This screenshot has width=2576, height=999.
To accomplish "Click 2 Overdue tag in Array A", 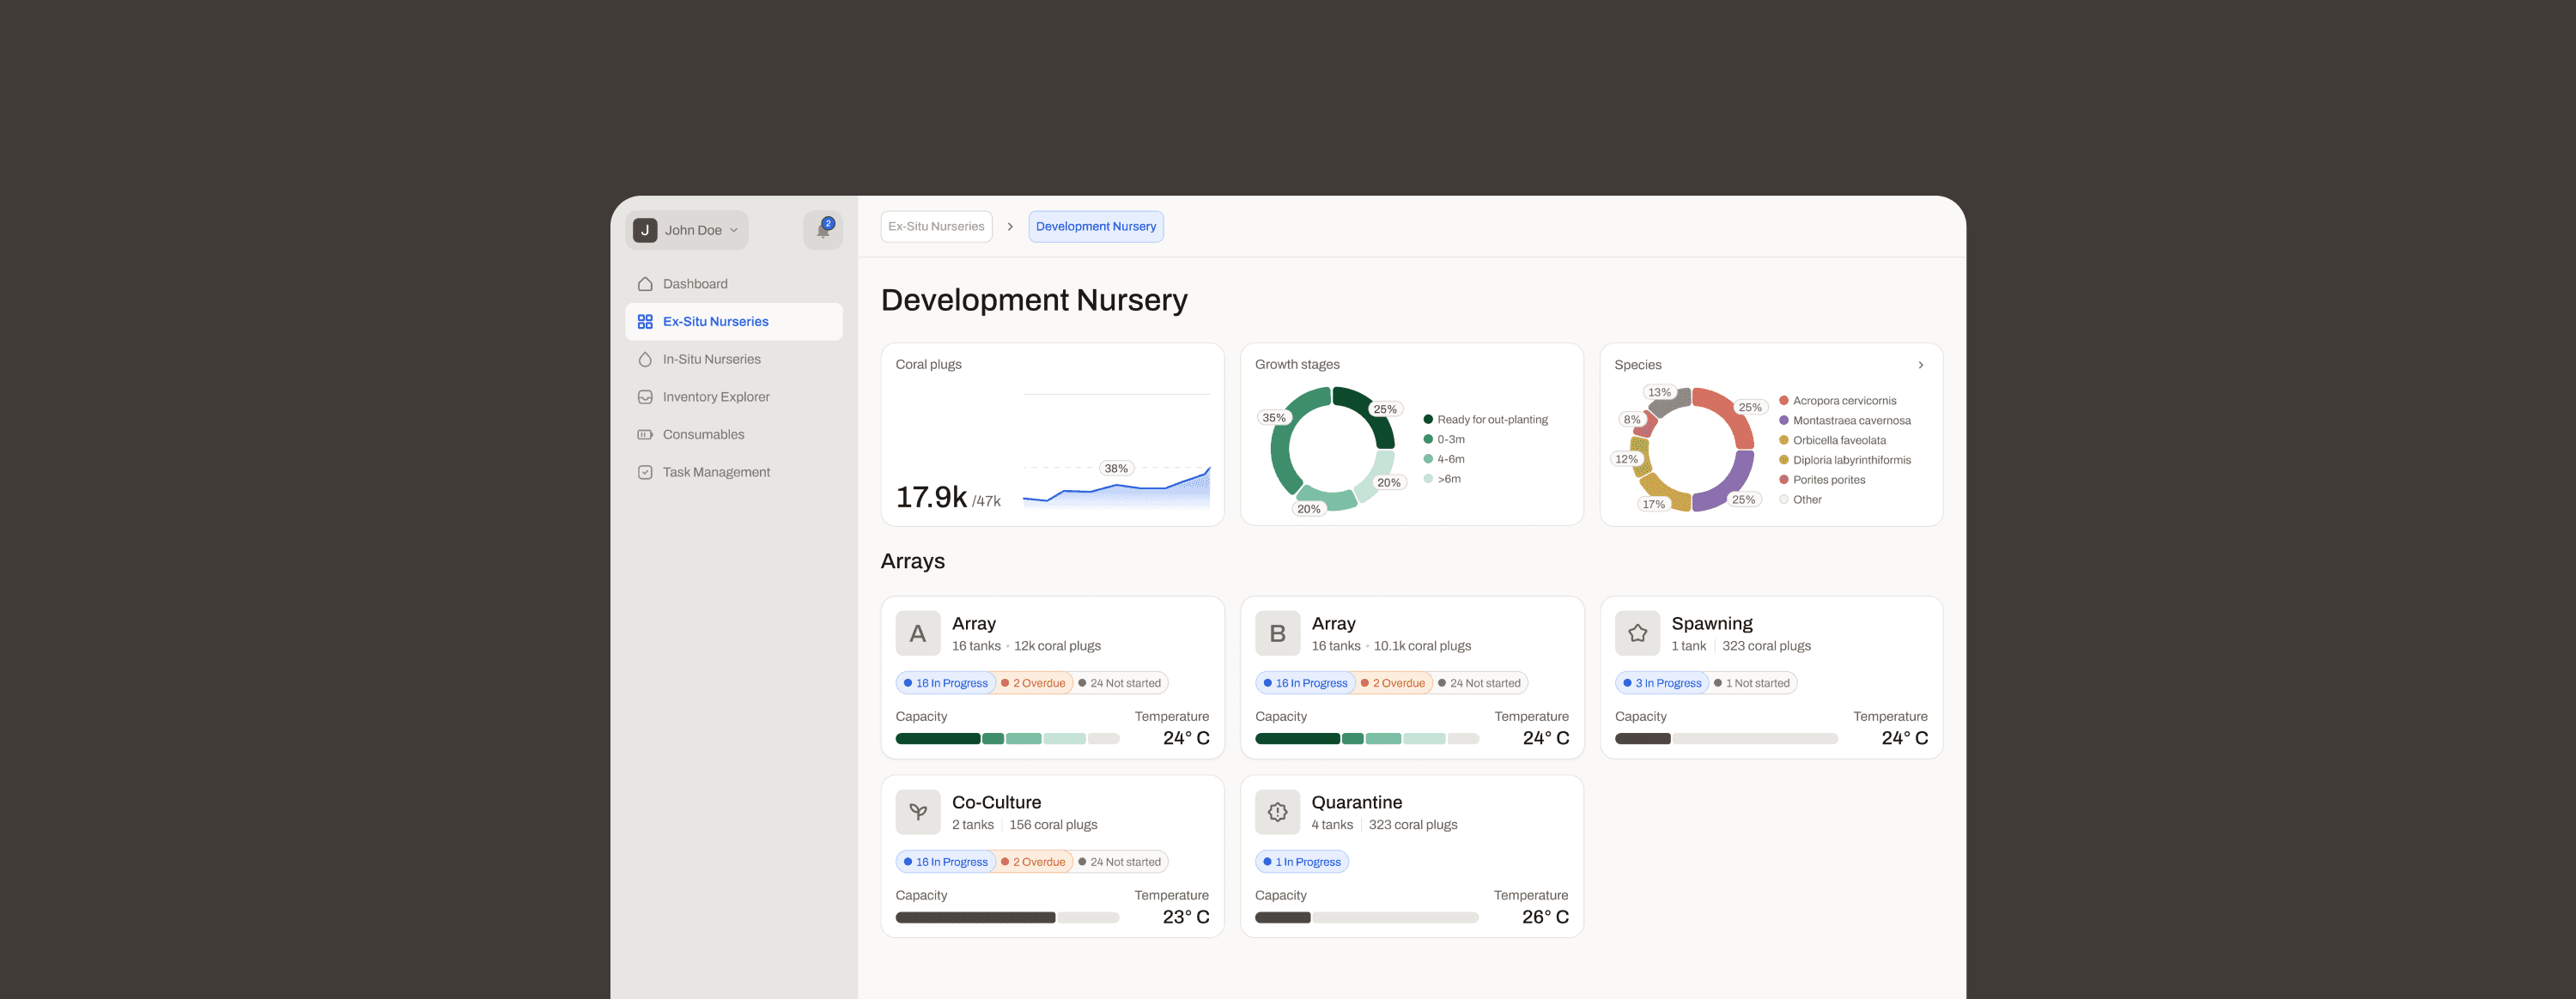I will pyautogui.click(x=1034, y=683).
